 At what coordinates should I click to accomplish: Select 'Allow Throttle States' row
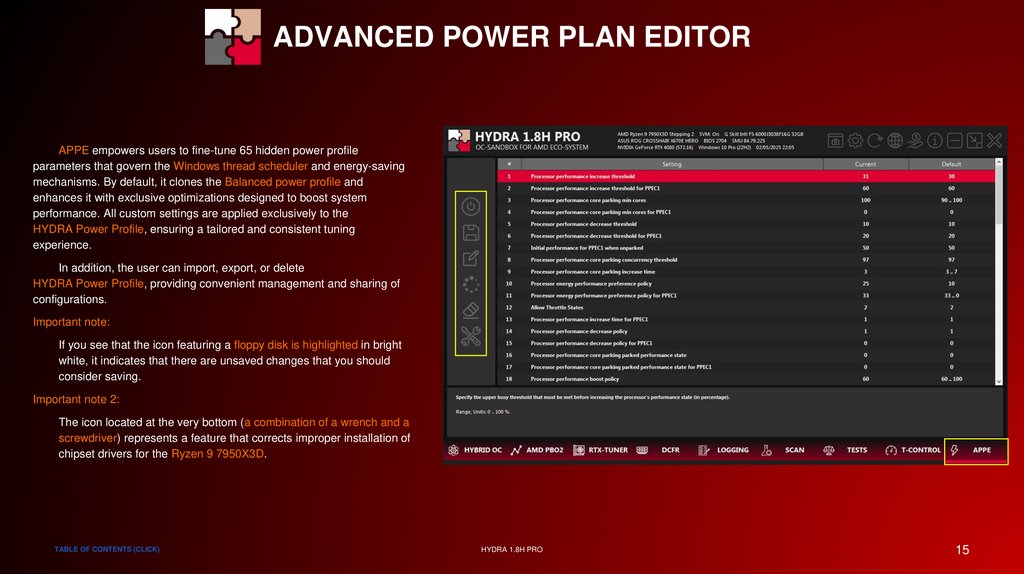[746, 308]
